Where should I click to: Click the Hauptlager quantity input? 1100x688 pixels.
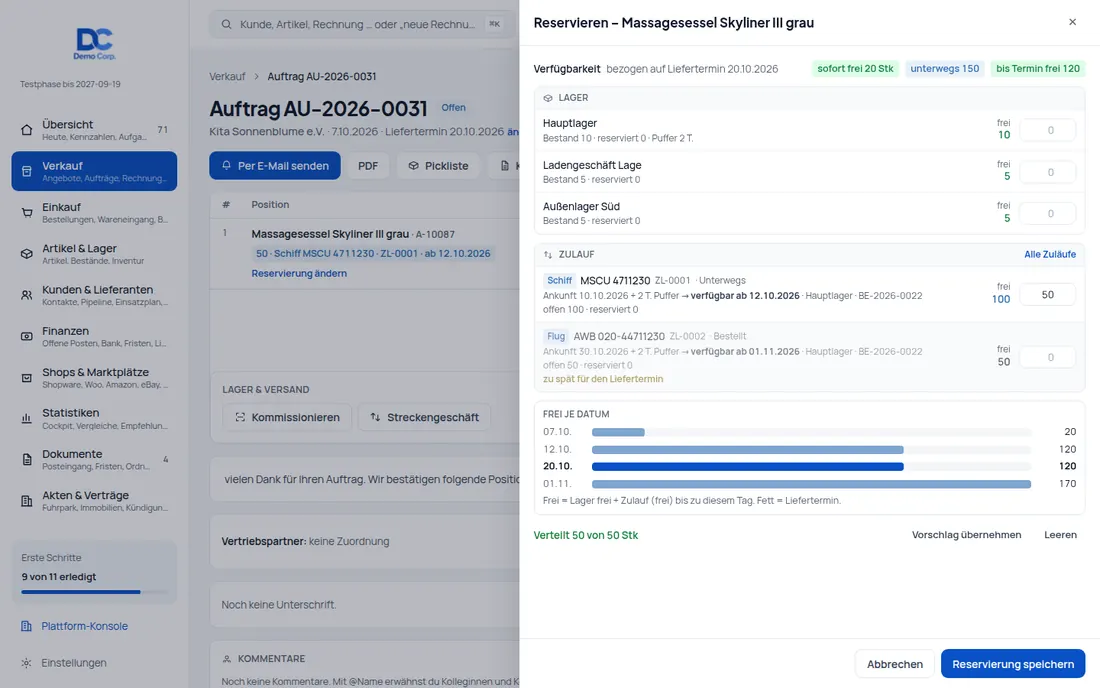1049,130
